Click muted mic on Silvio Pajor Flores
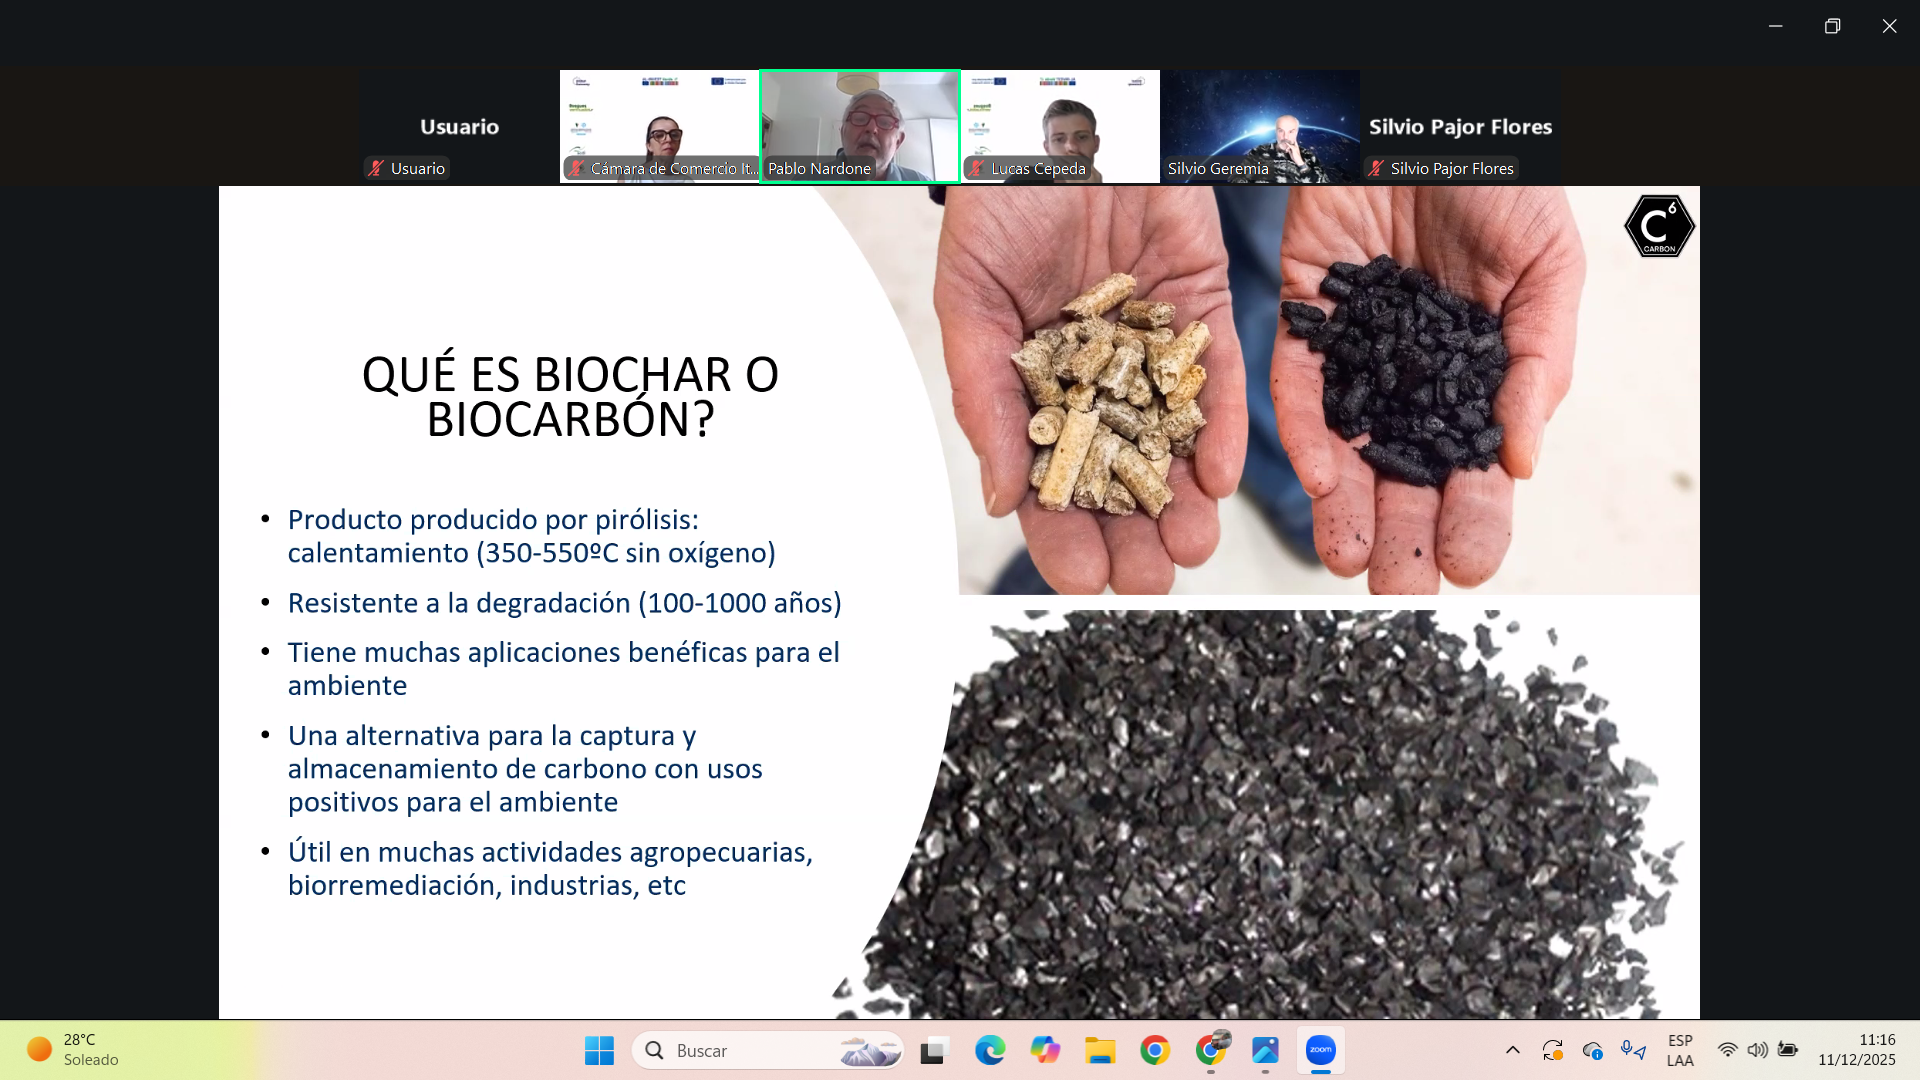The image size is (1920, 1080). (1377, 169)
